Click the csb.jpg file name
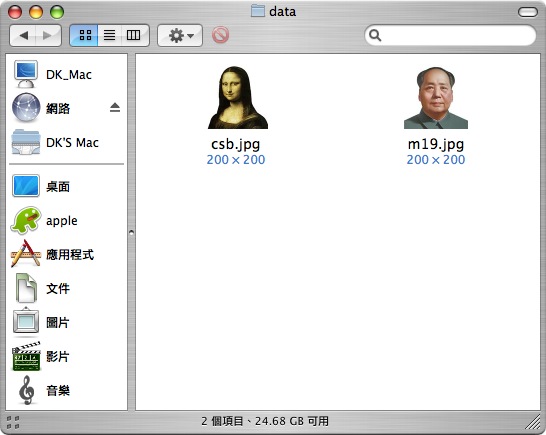 click(x=236, y=144)
